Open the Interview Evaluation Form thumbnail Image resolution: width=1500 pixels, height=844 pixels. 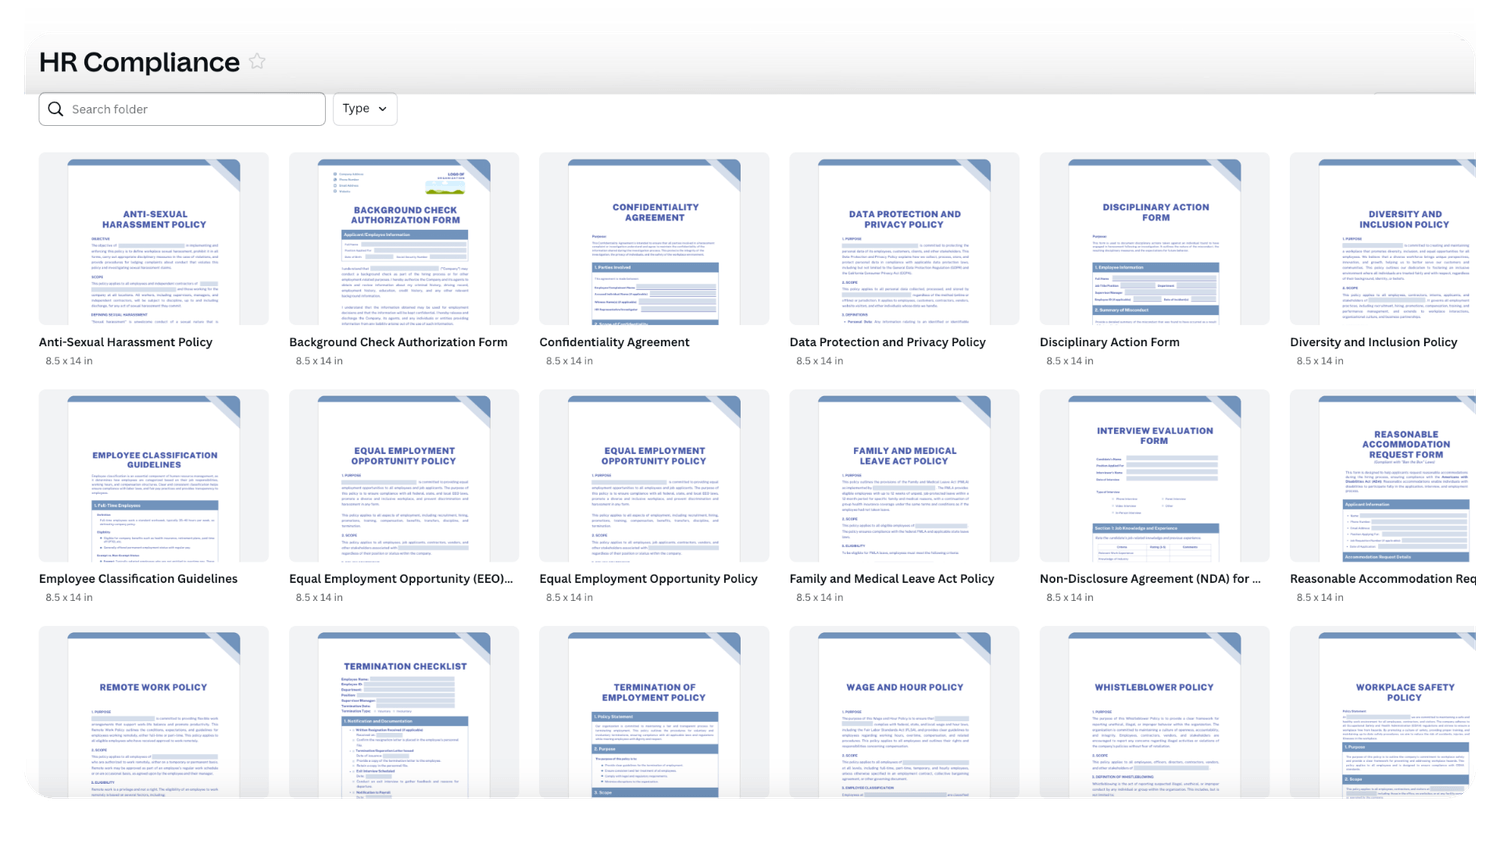1154,476
